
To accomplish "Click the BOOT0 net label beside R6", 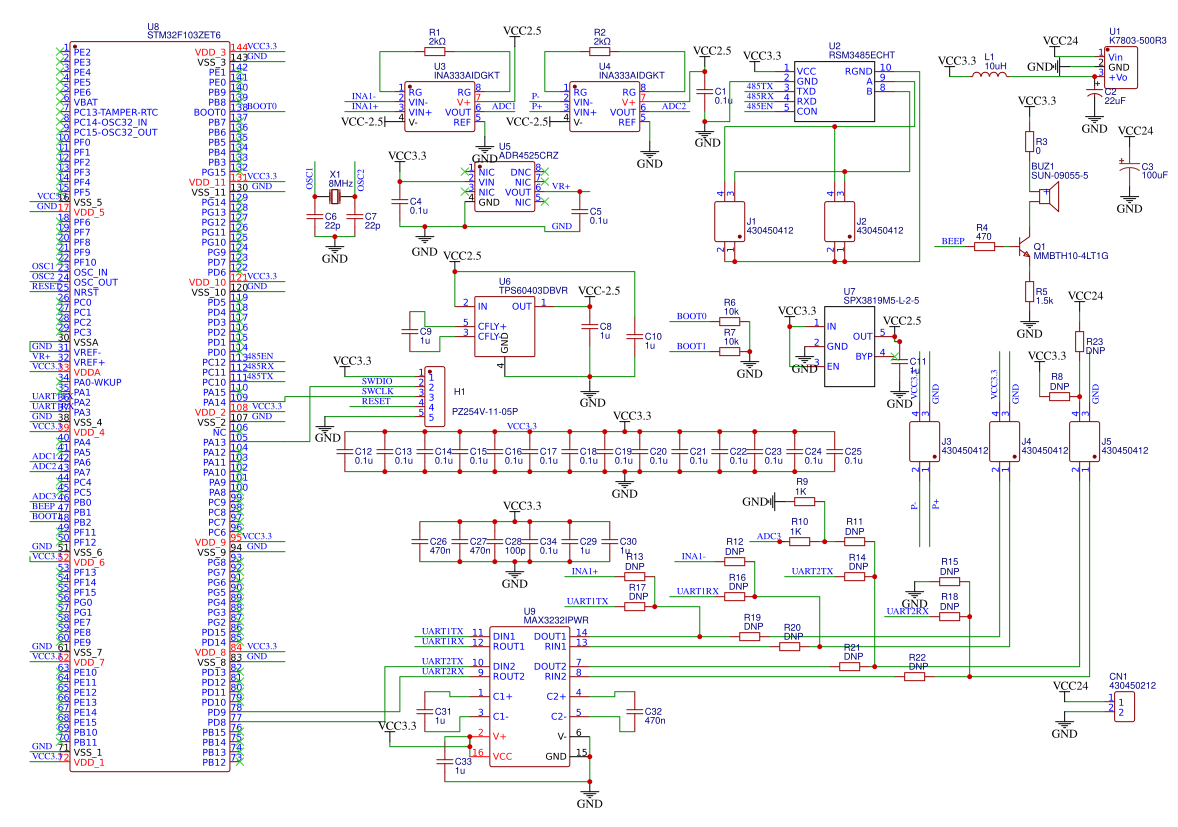I will [x=691, y=316].
